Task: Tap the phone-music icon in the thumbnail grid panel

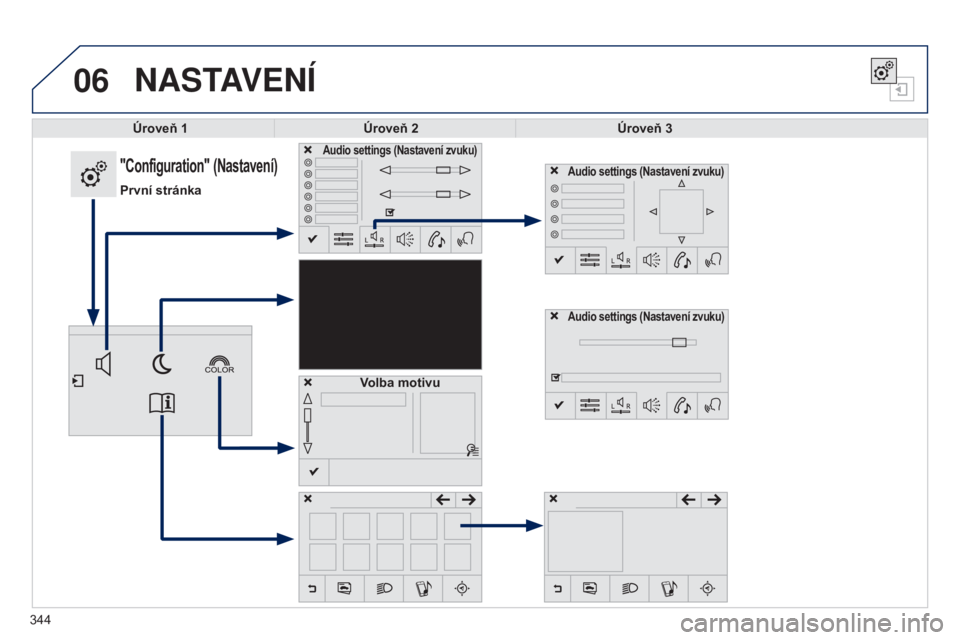Action: point(423,589)
